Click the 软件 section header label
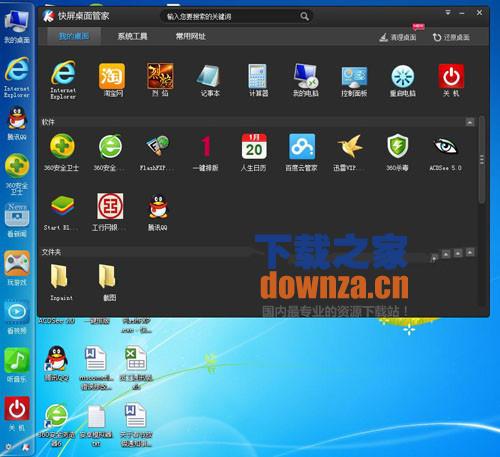 [x=48, y=122]
